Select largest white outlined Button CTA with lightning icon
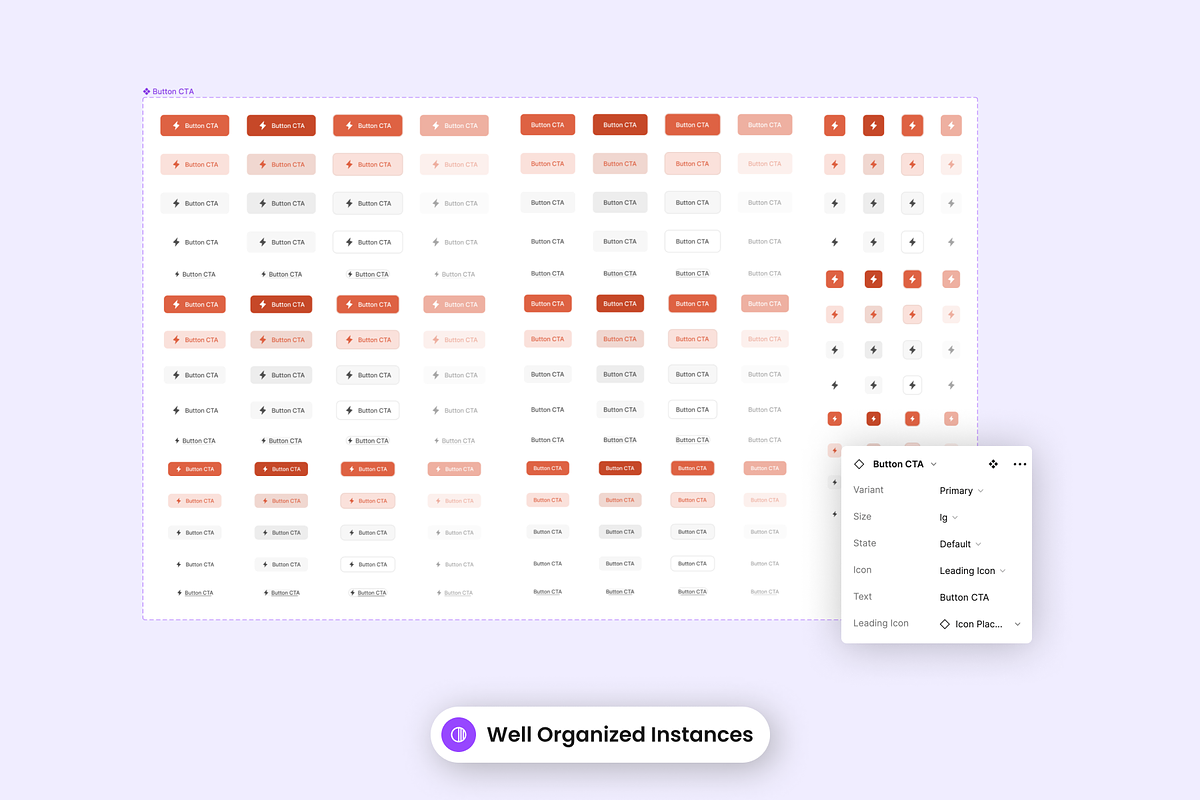 (368, 242)
